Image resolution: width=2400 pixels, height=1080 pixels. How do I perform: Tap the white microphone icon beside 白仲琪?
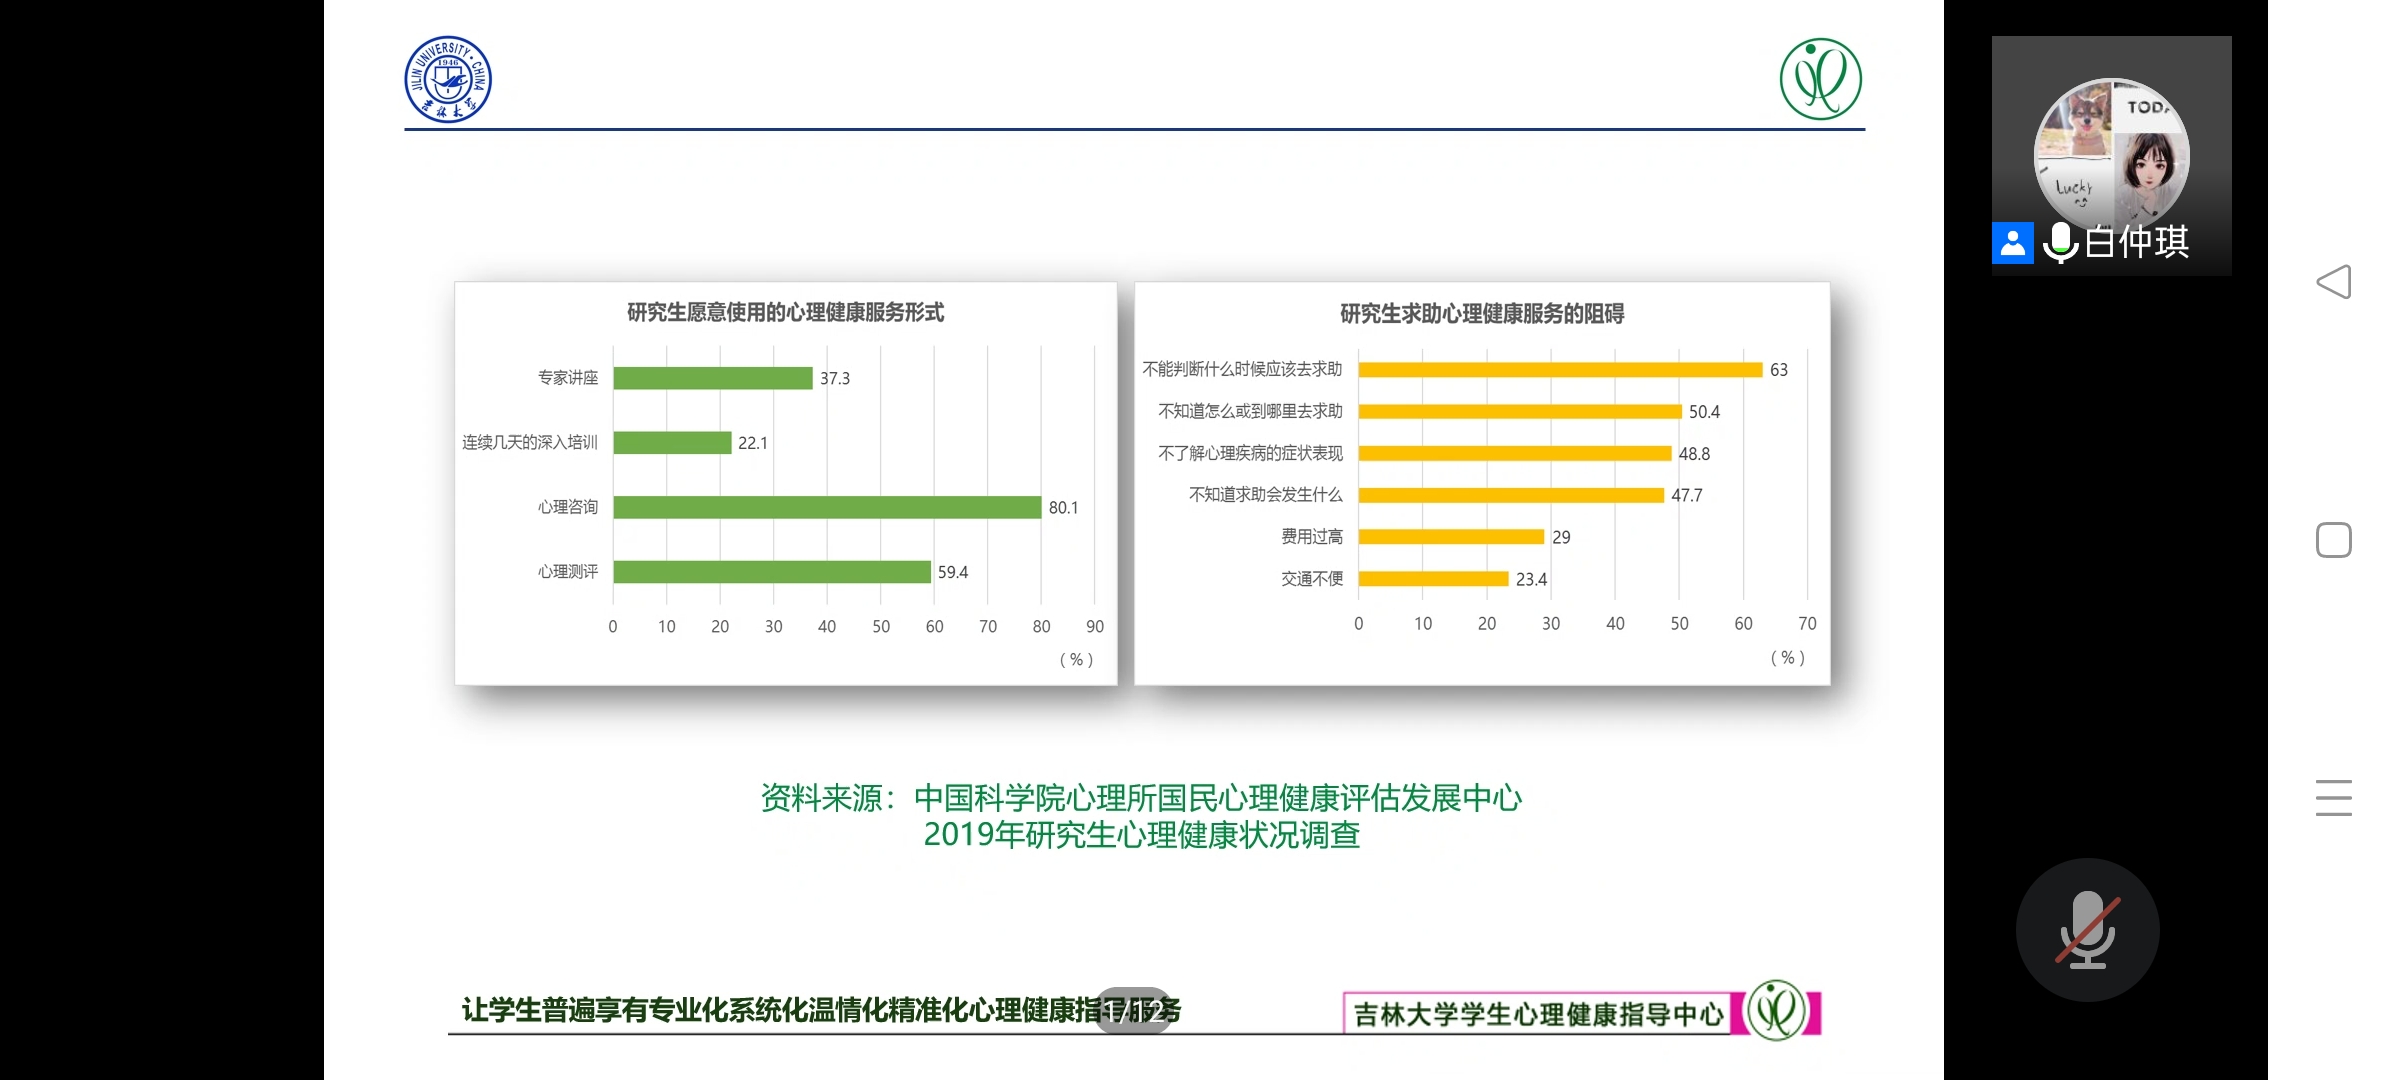2060,242
